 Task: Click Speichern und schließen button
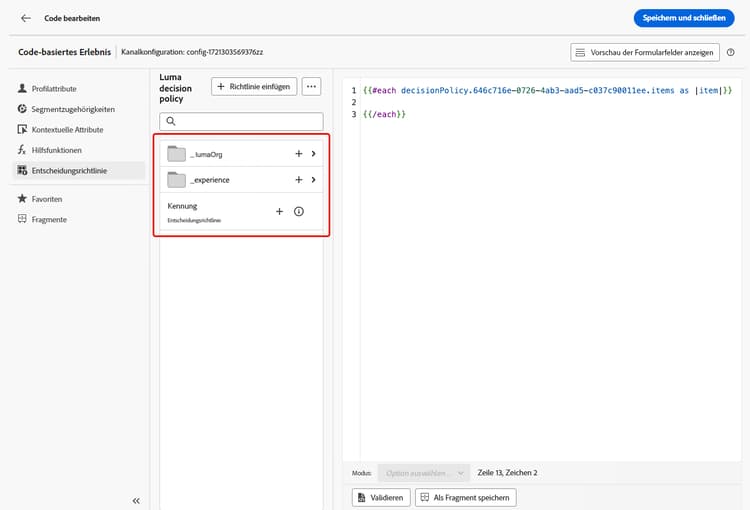pos(684,18)
